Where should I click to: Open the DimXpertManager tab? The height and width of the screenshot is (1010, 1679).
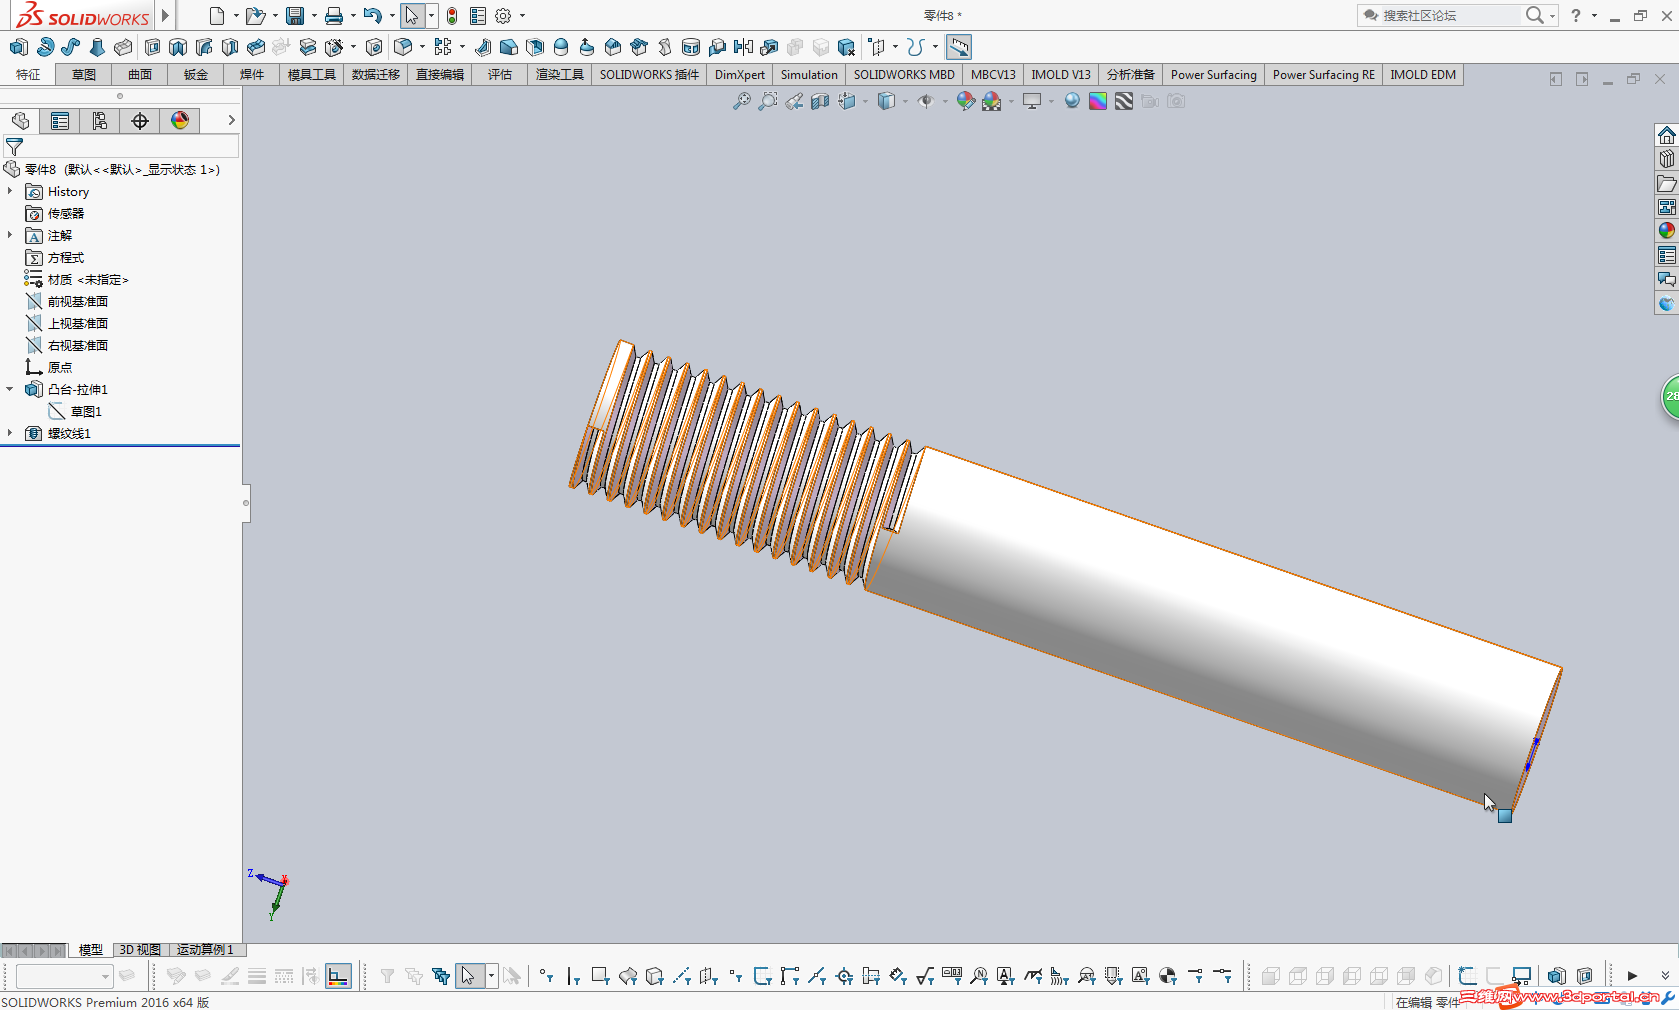tap(140, 121)
